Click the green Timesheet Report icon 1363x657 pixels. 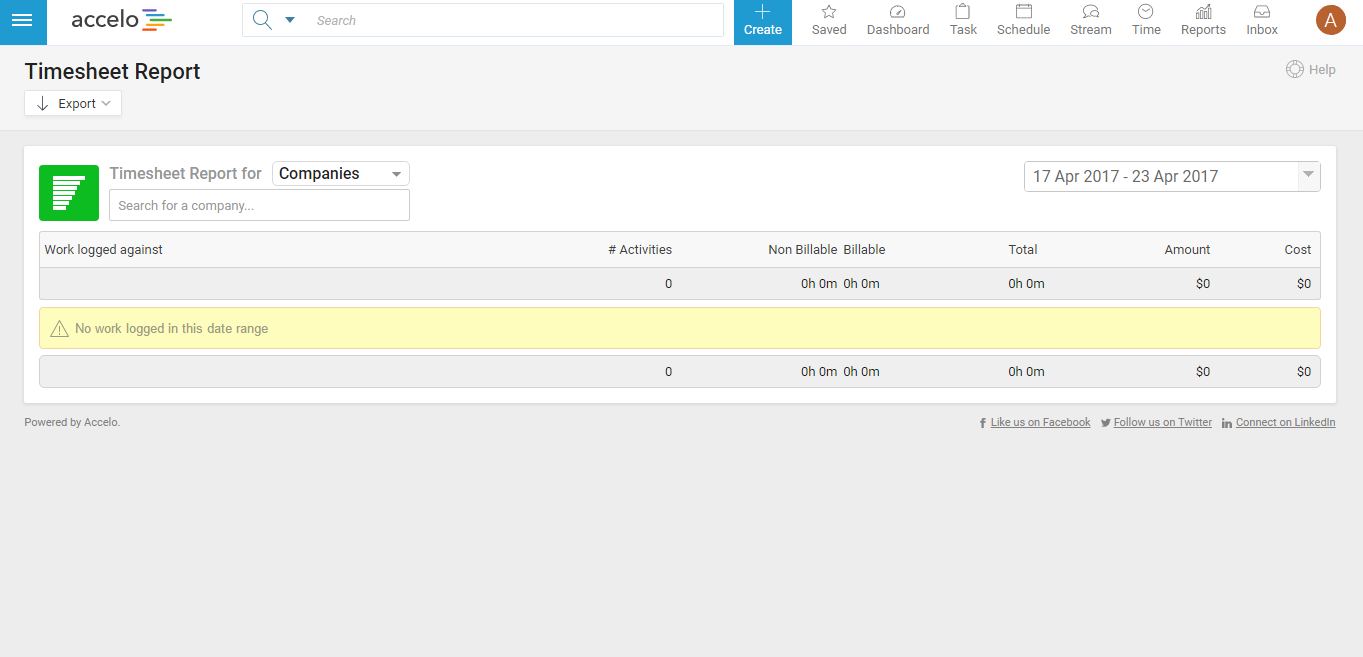click(x=69, y=193)
